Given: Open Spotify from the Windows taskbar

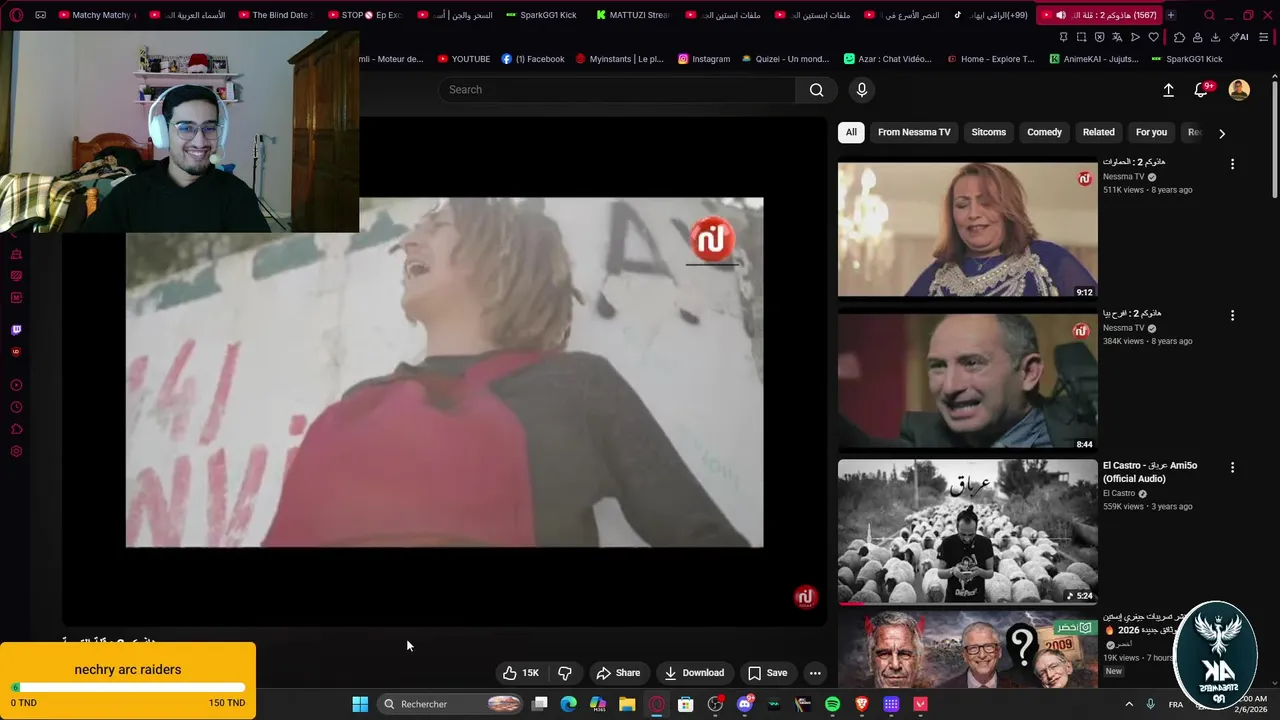Looking at the screenshot, I should pos(833,704).
